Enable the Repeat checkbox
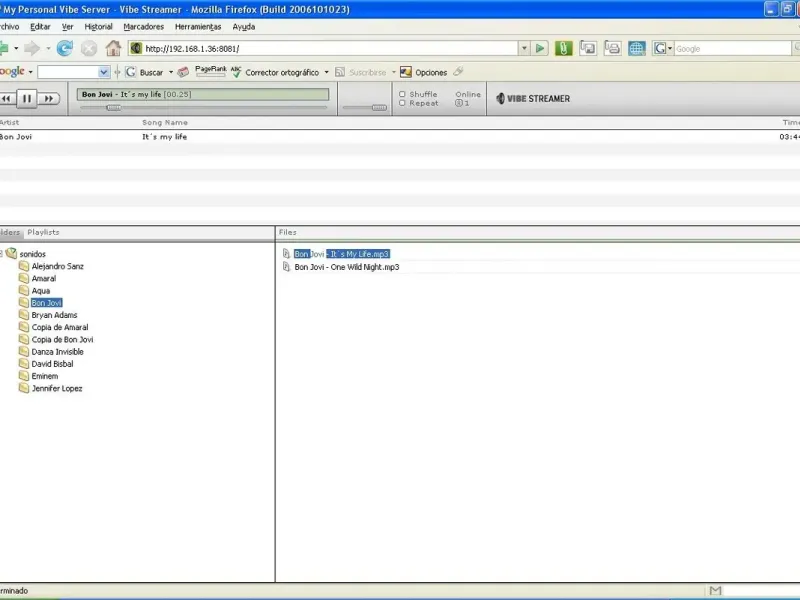This screenshot has height=600, width=800. coord(402,103)
